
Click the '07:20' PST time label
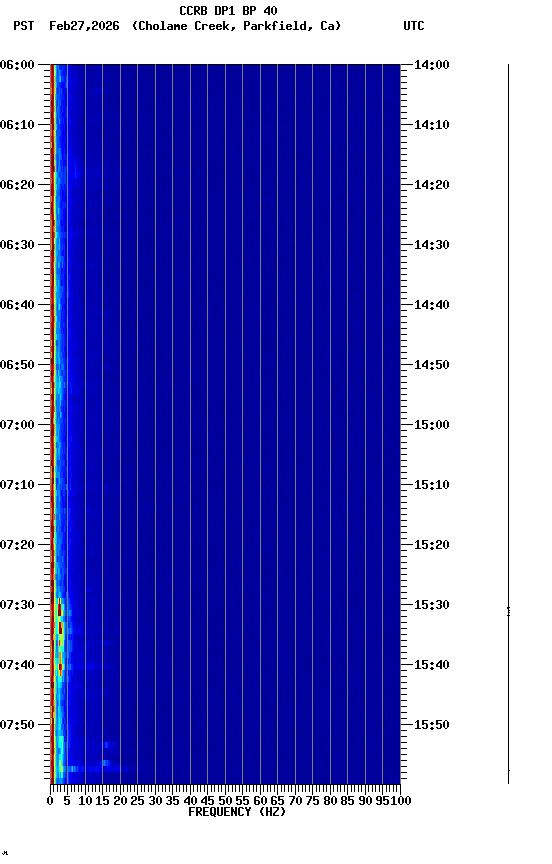pyautogui.click(x=17, y=546)
